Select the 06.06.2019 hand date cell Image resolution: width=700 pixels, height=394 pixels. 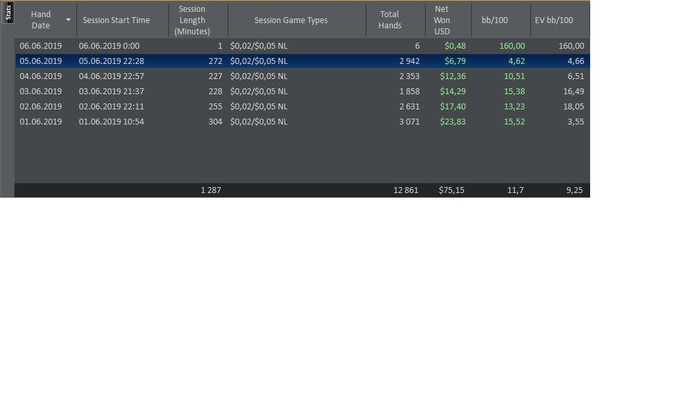coord(41,46)
